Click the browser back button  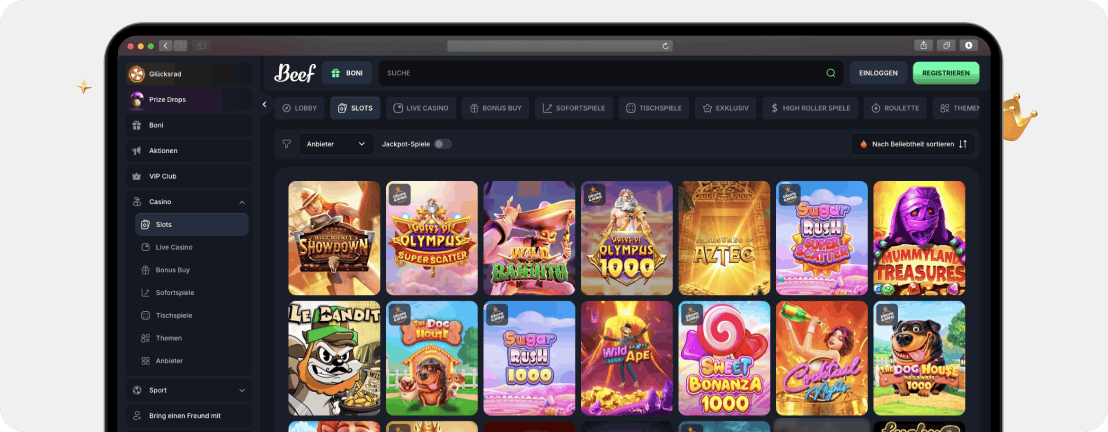(x=166, y=45)
